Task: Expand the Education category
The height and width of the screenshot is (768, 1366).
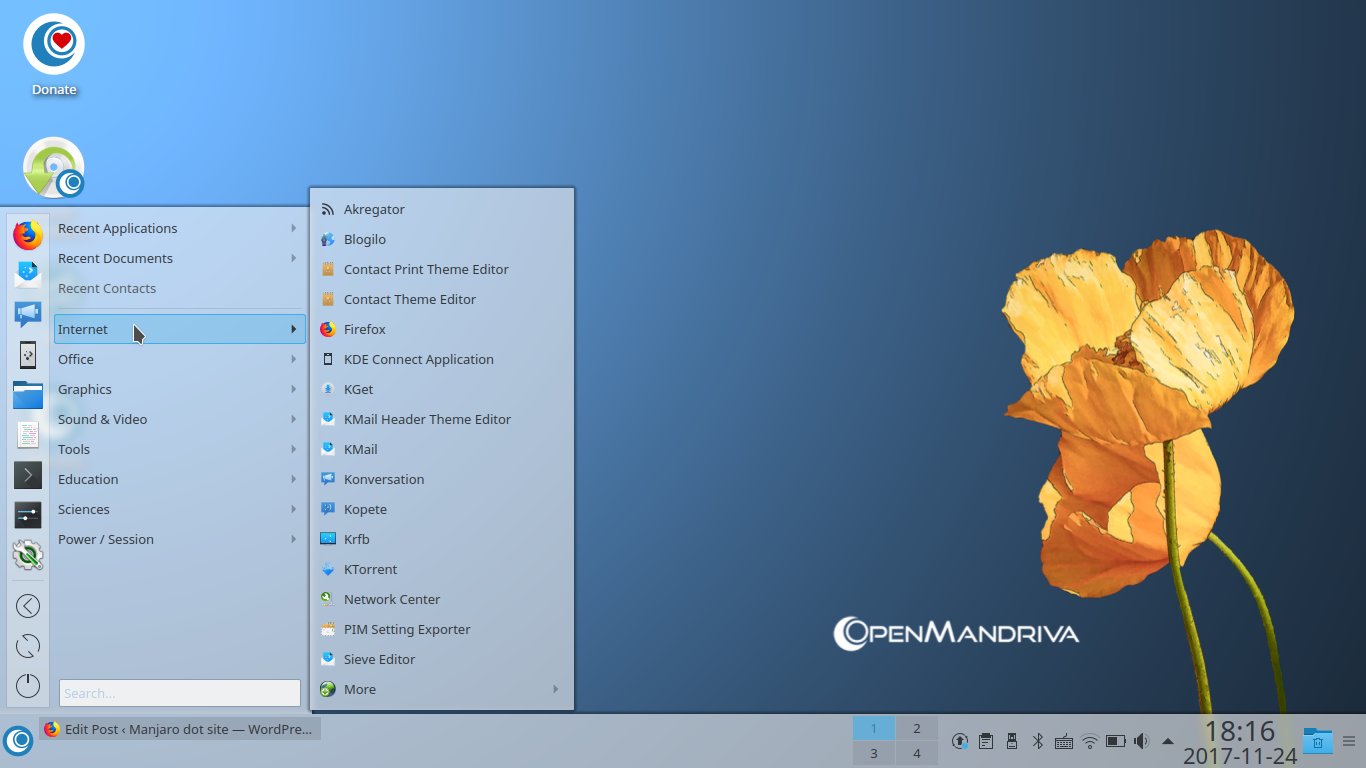Action: [180, 479]
